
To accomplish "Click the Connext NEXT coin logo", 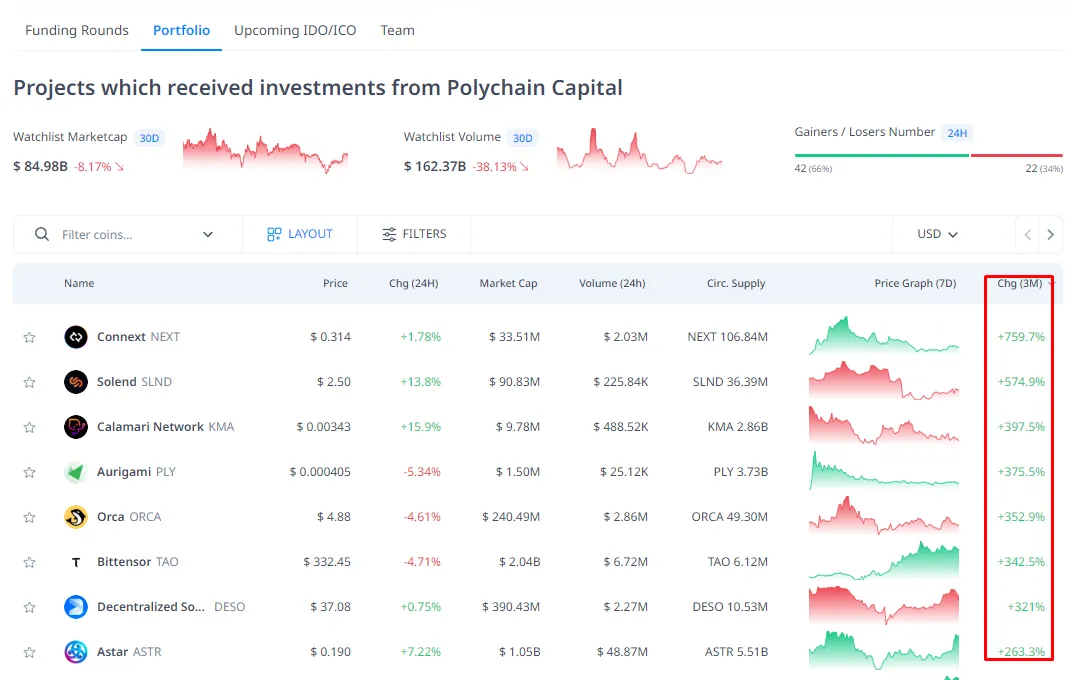I will [76, 337].
